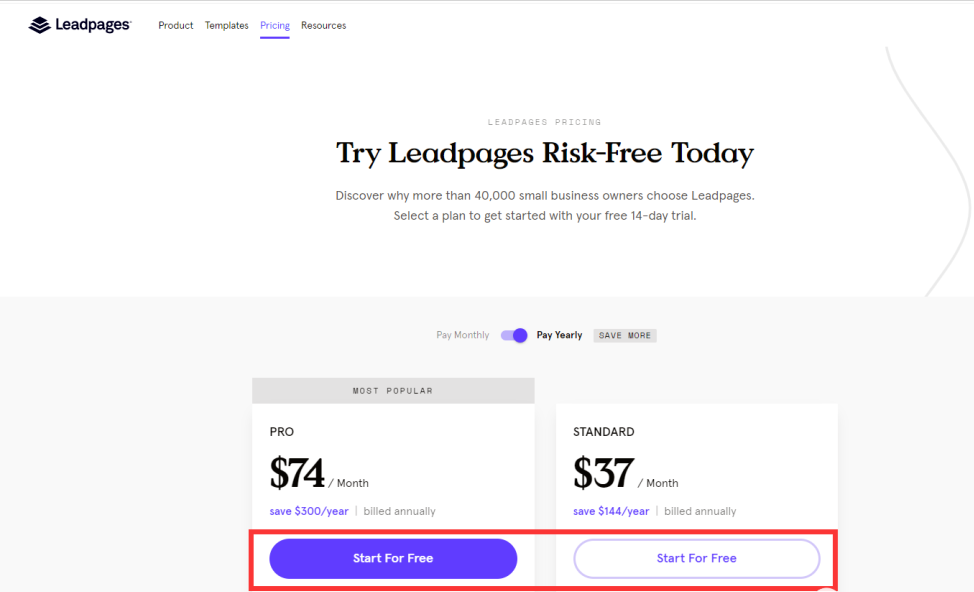Screen dimensions: 974x592
Task: Click the PRO plan title
Action: tap(282, 432)
